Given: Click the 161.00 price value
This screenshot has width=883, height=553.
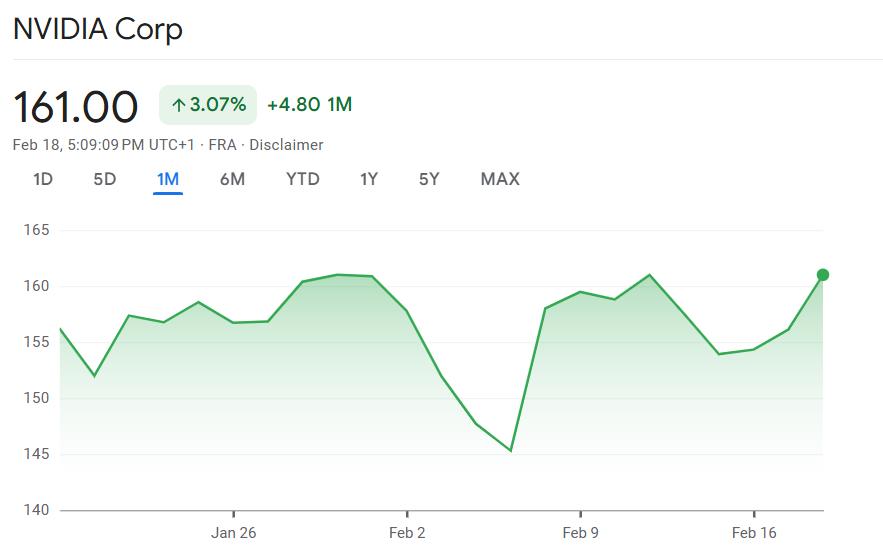Looking at the screenshot, I should [75, 106].
